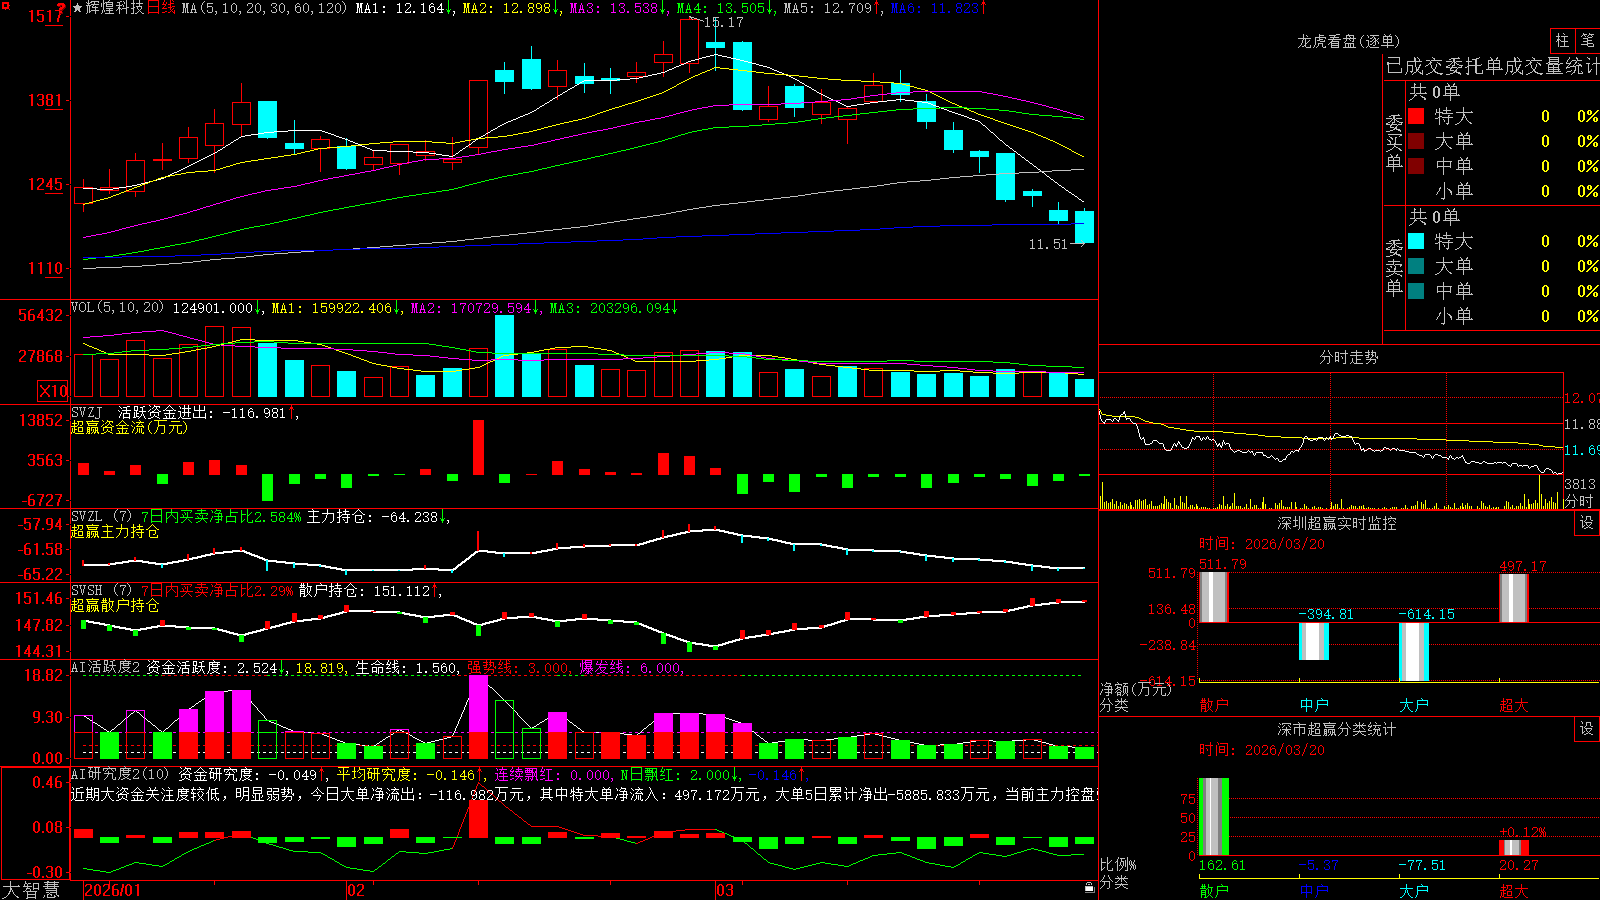The height and width of the screenshot is (900, 1600).
Task: Click the 超赢散户持仓 label
Action: (x=115, y=605)
